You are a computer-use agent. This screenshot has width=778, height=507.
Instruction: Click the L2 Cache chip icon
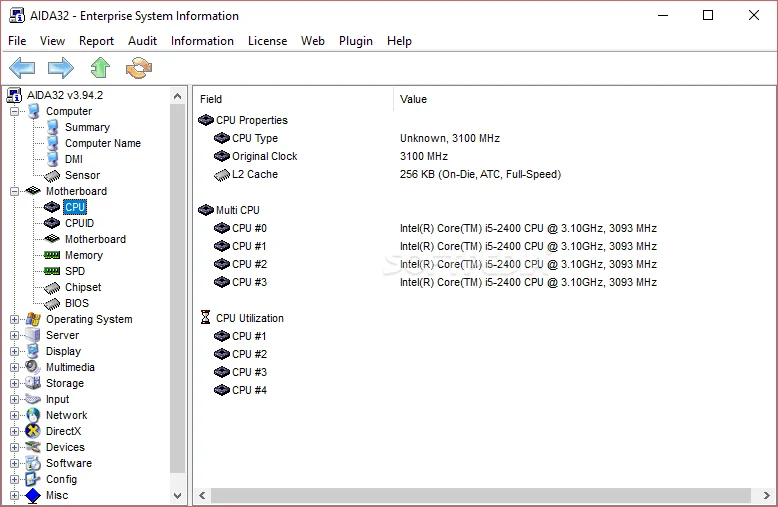[x=222, y=175]
